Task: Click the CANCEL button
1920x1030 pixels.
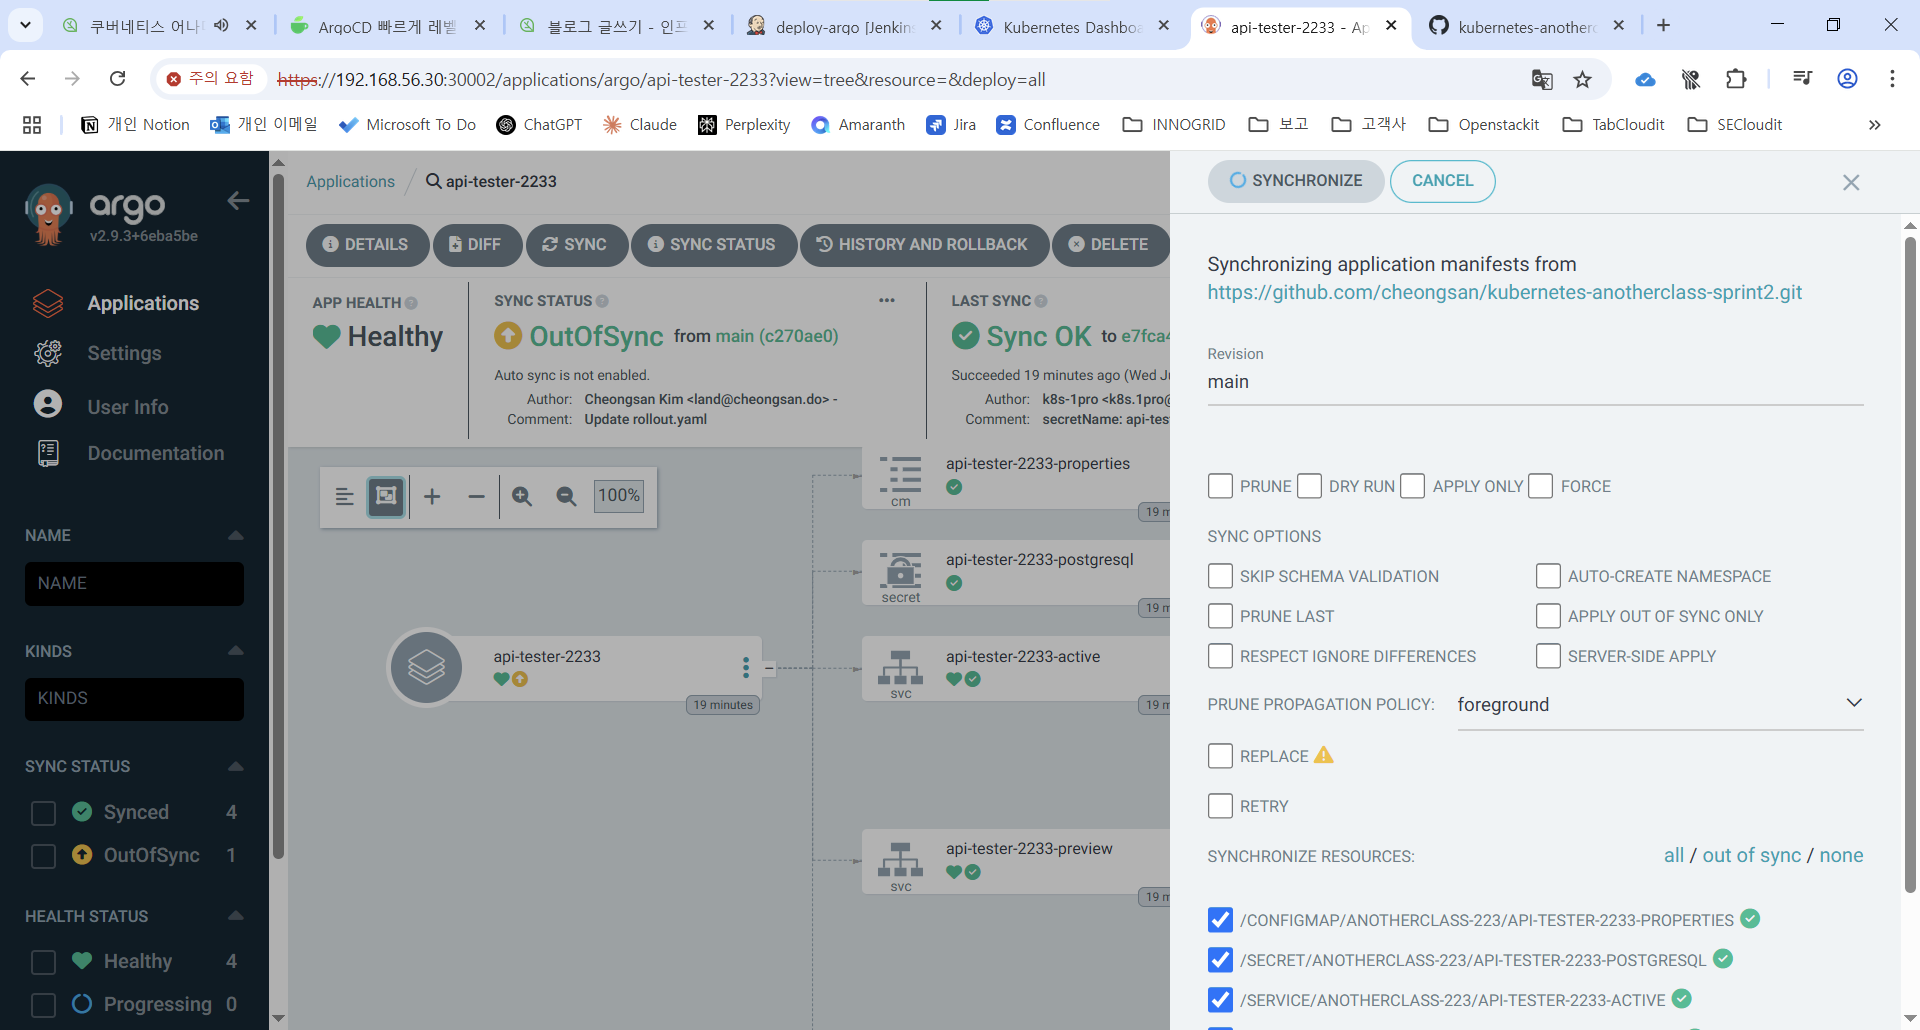Action: coord(1442,181)
